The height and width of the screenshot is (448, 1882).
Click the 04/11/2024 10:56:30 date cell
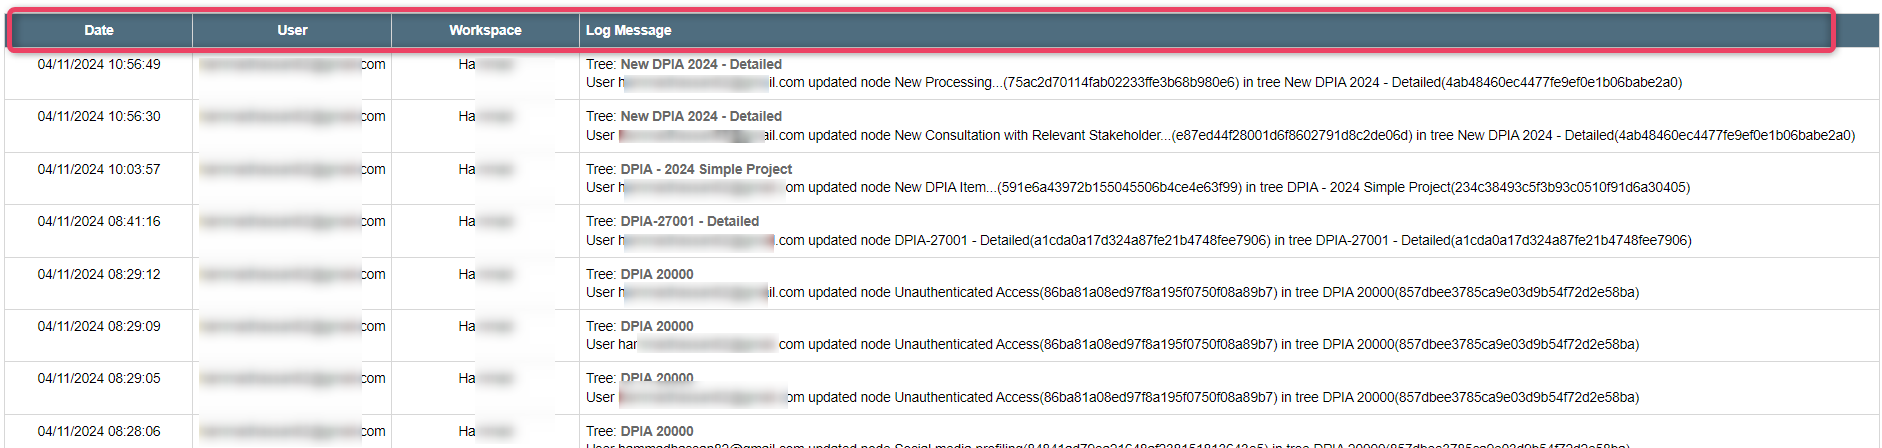(x=99, y=116)
